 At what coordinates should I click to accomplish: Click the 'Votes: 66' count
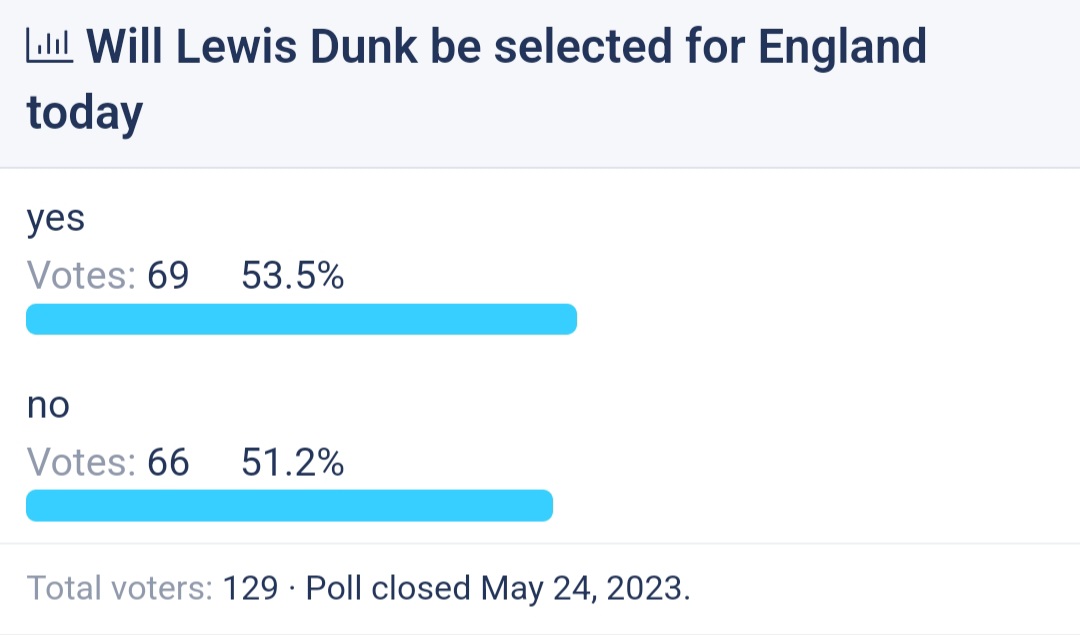pos(107,462)
